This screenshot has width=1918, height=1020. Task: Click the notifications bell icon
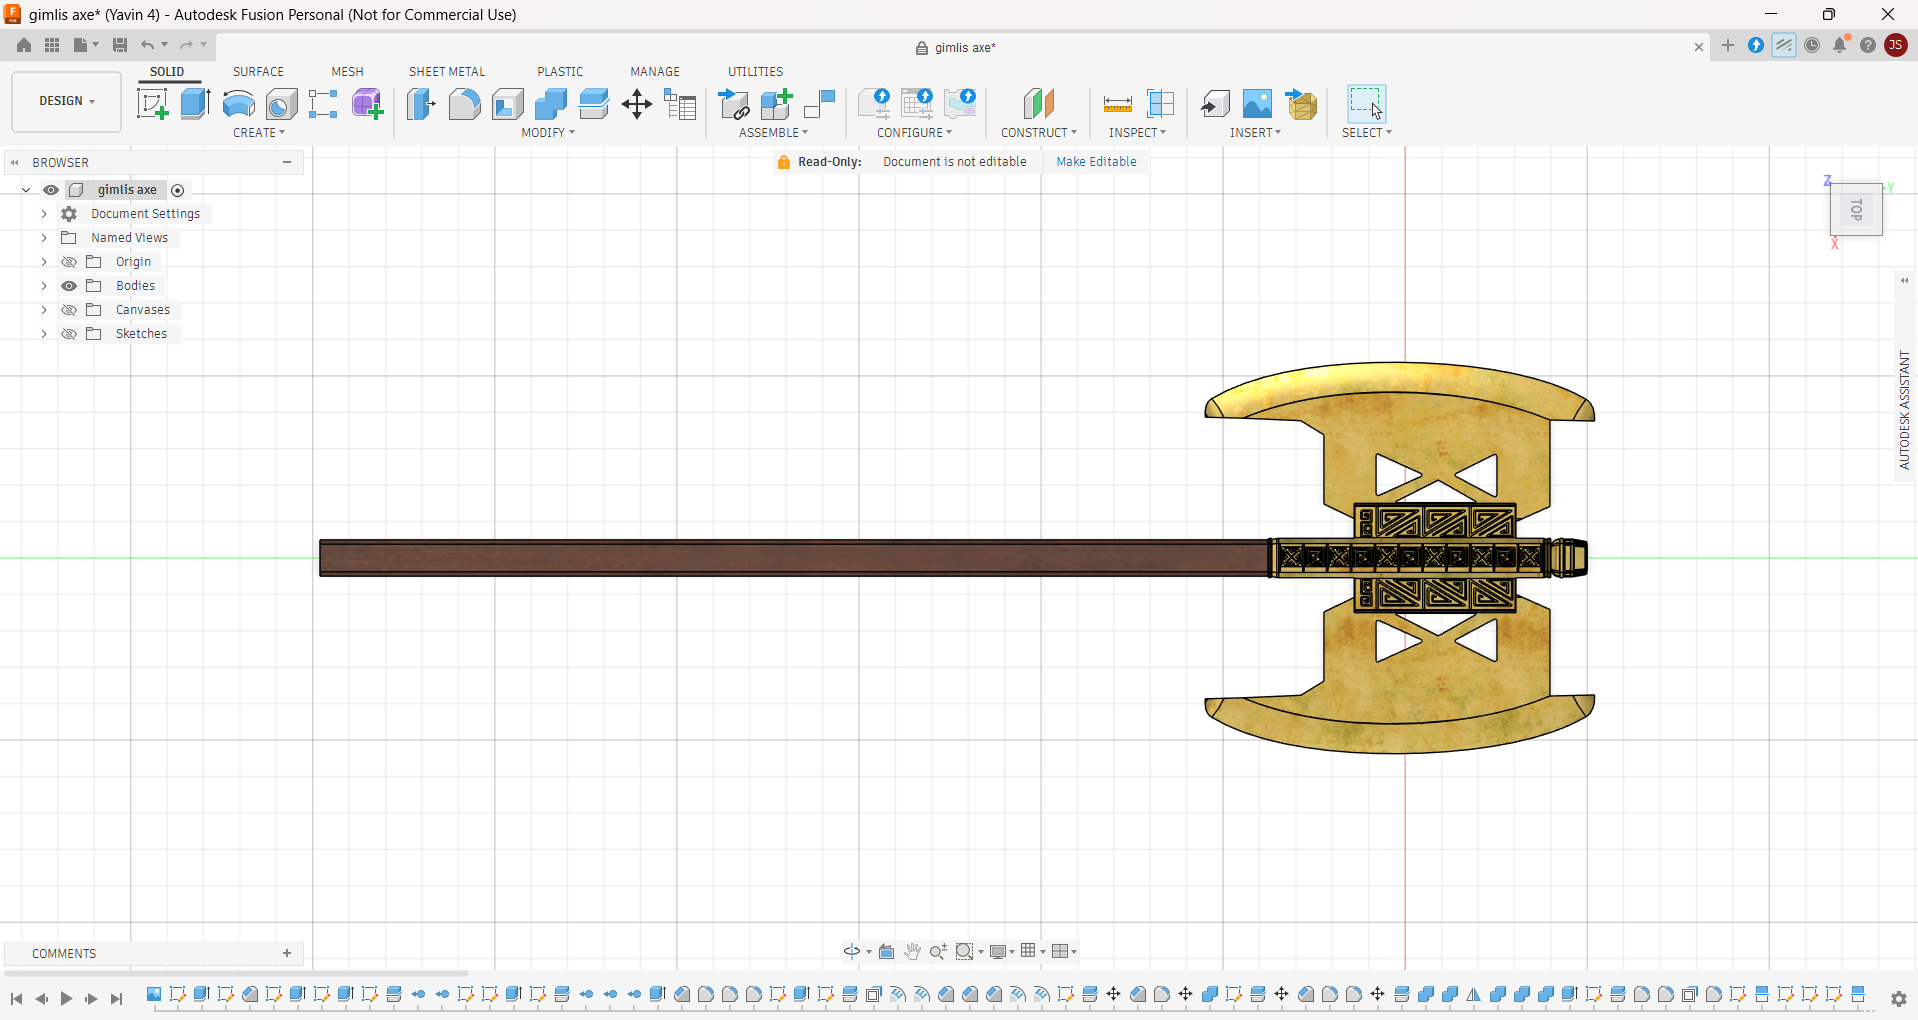coord(1839,45)
